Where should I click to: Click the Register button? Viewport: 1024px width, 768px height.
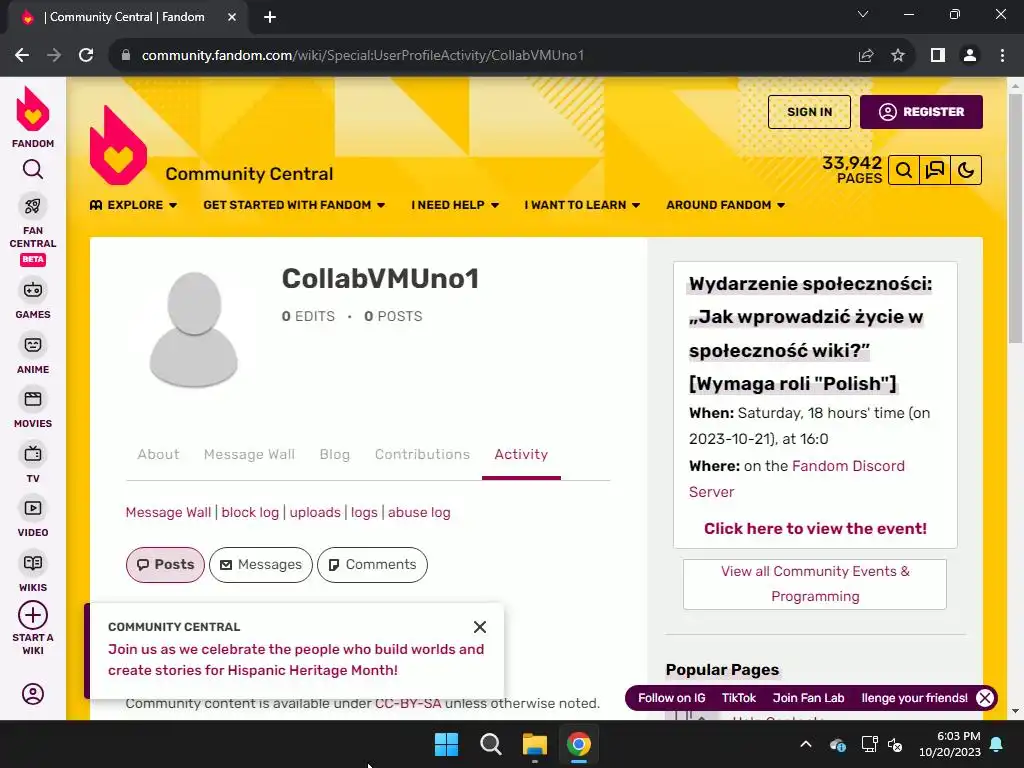921,112
